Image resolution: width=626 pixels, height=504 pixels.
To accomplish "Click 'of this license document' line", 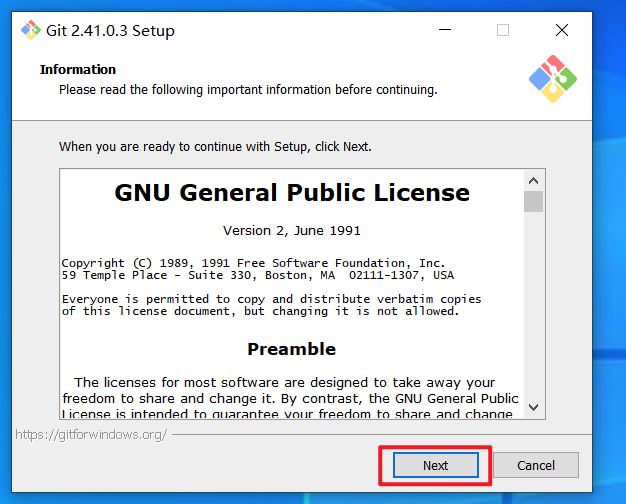I will (260, 311).
